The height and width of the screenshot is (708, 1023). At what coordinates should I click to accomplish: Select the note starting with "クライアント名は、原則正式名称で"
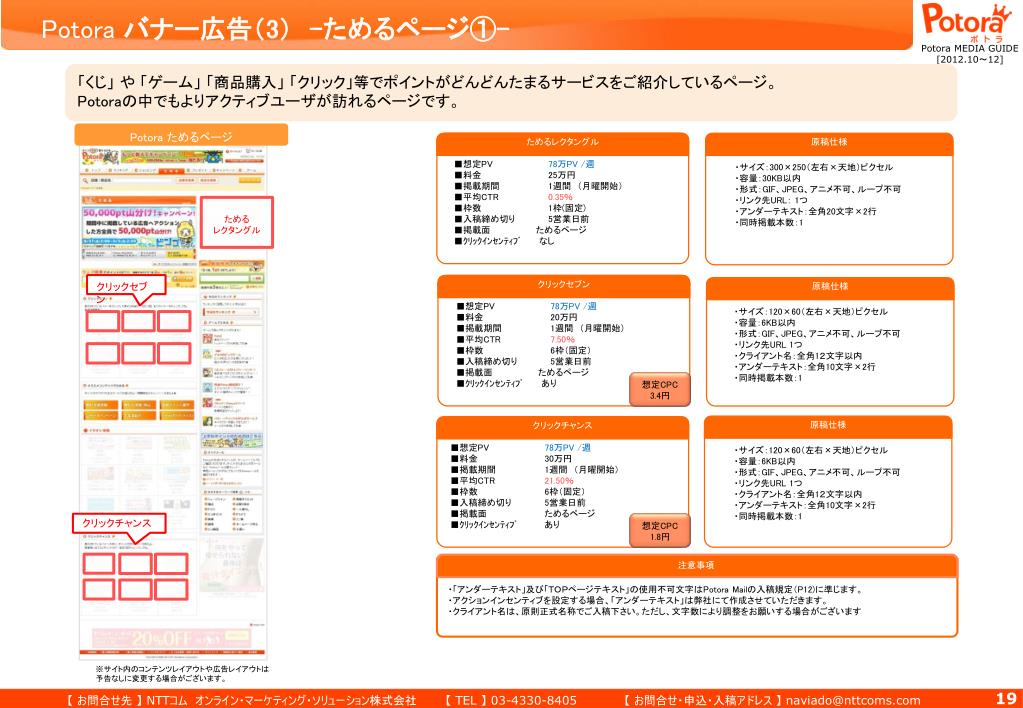point(654,612)
